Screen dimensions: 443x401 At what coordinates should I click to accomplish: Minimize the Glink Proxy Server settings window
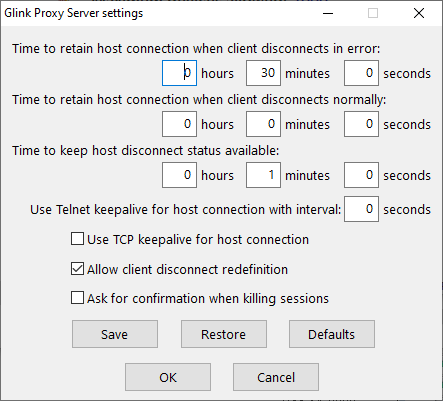coord(328,13)
